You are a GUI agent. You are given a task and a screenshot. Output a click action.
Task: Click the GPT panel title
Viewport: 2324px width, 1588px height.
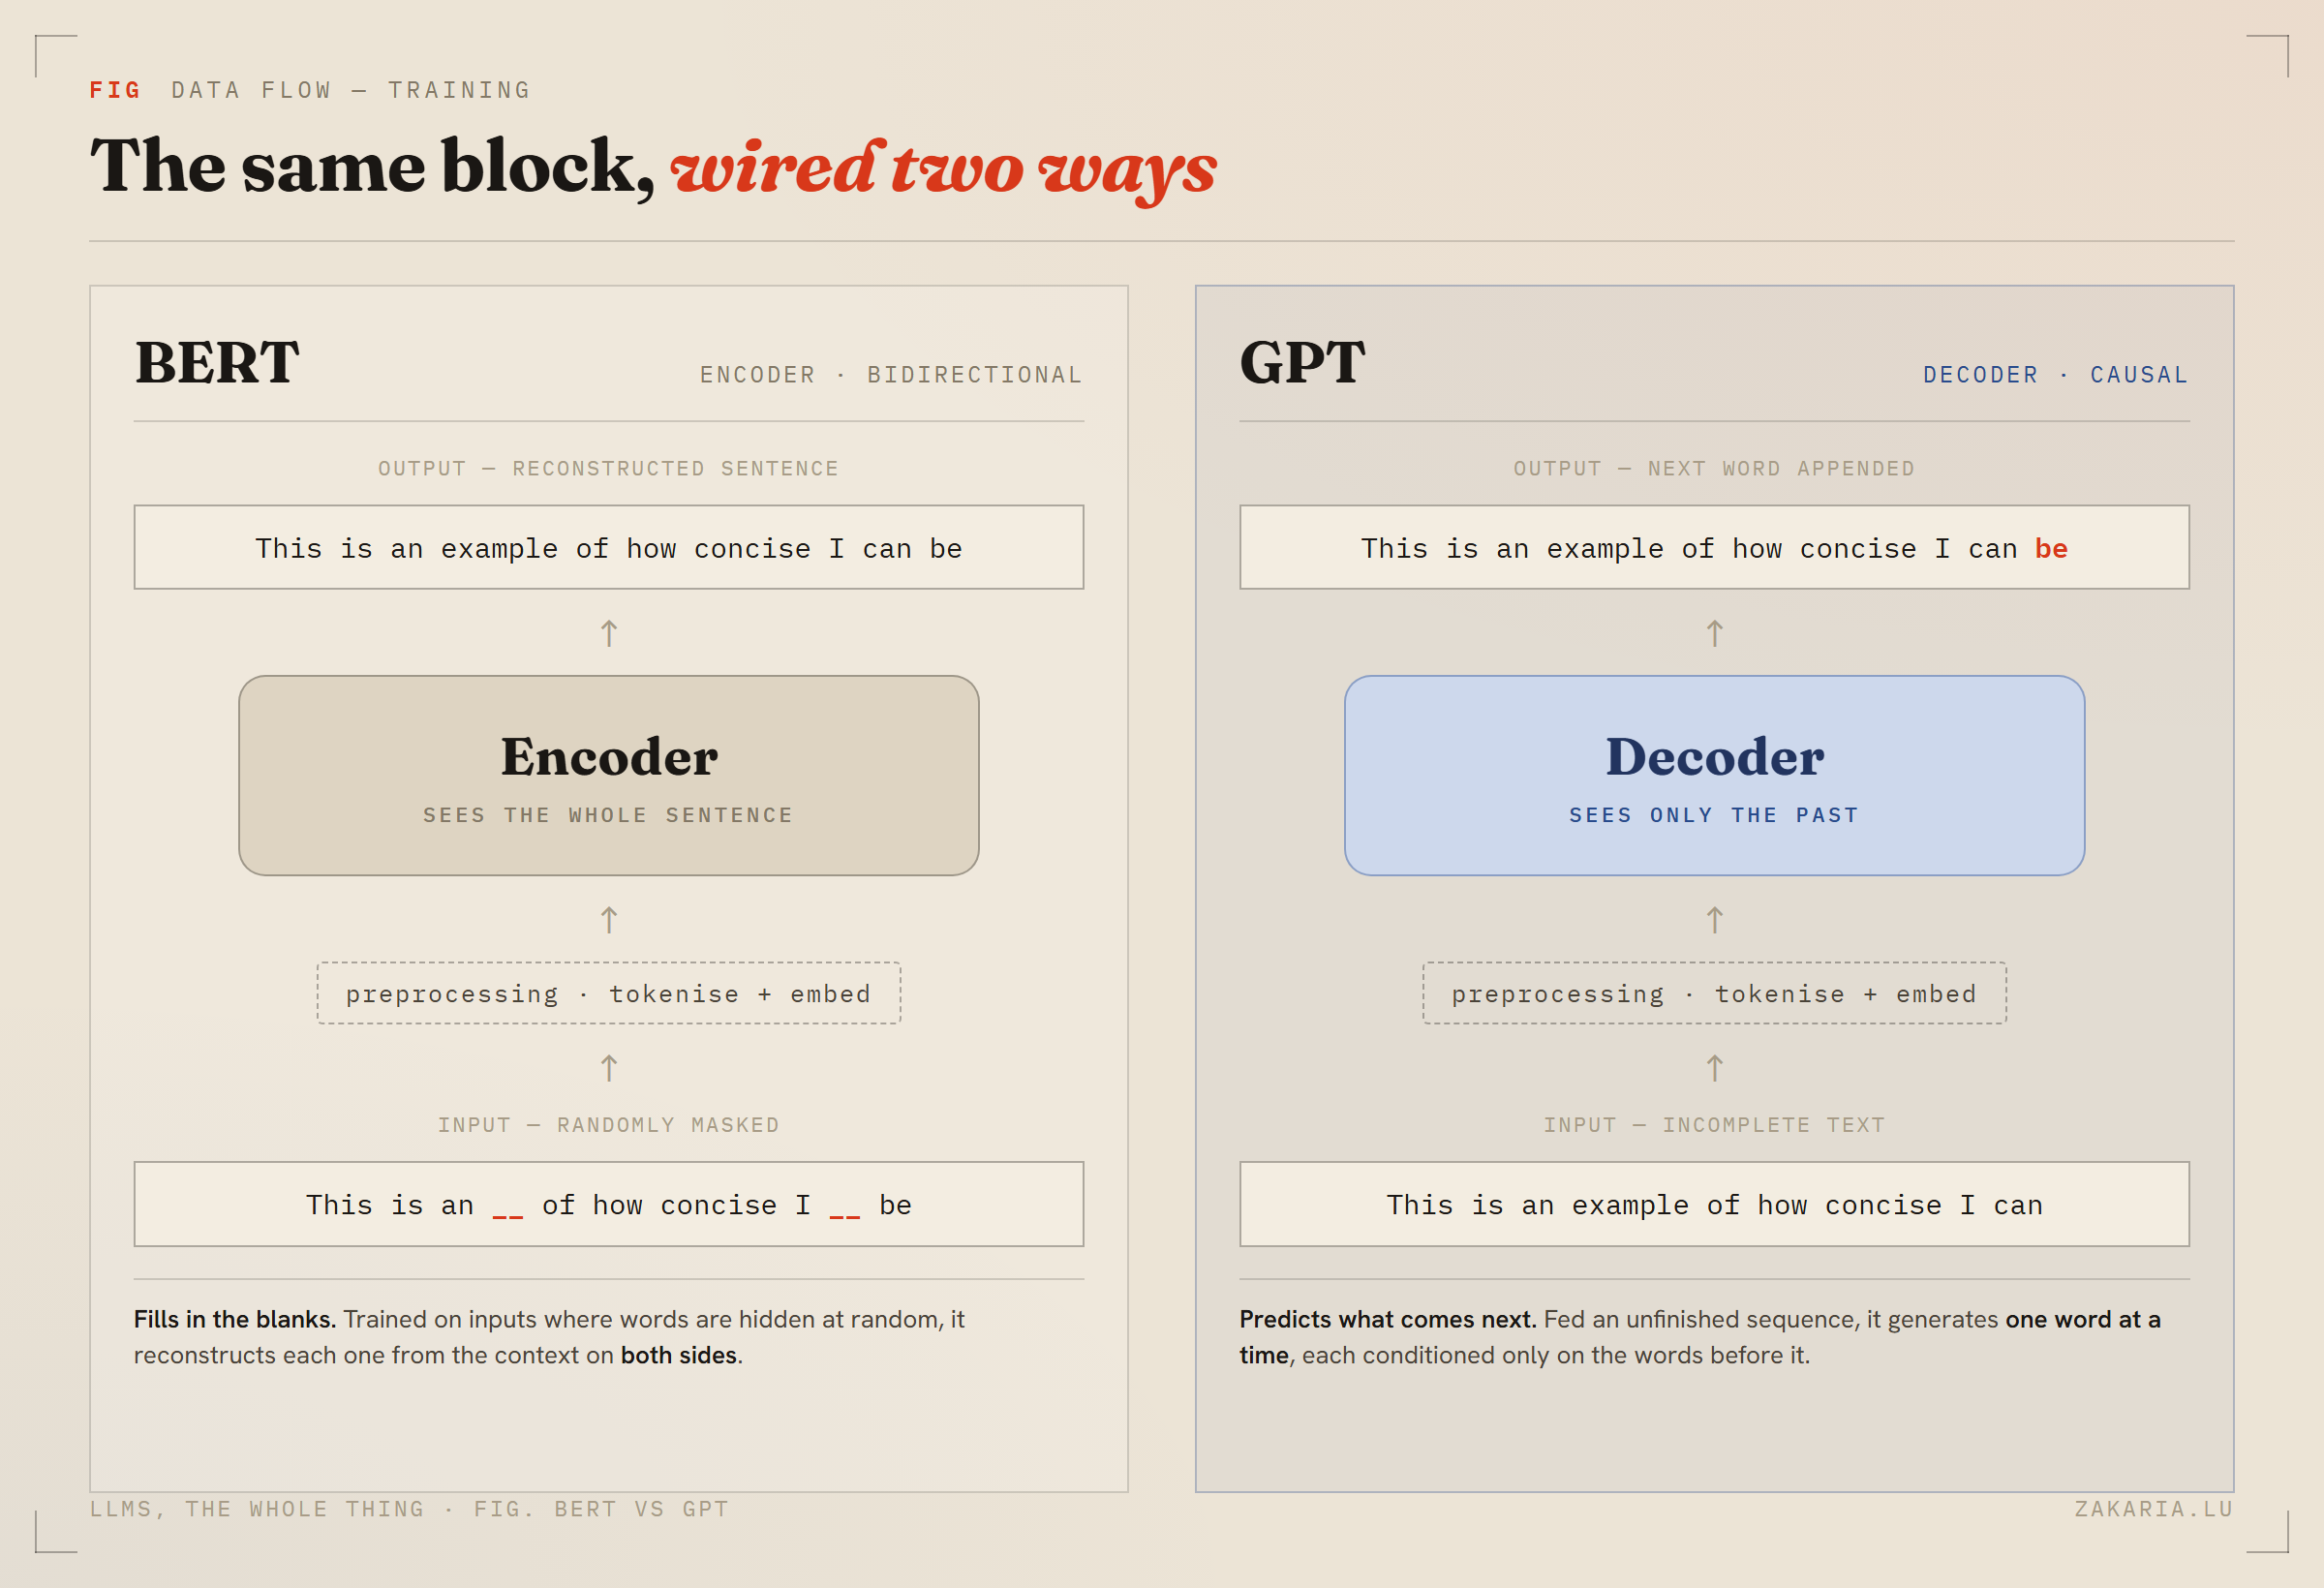(1302, 362)
